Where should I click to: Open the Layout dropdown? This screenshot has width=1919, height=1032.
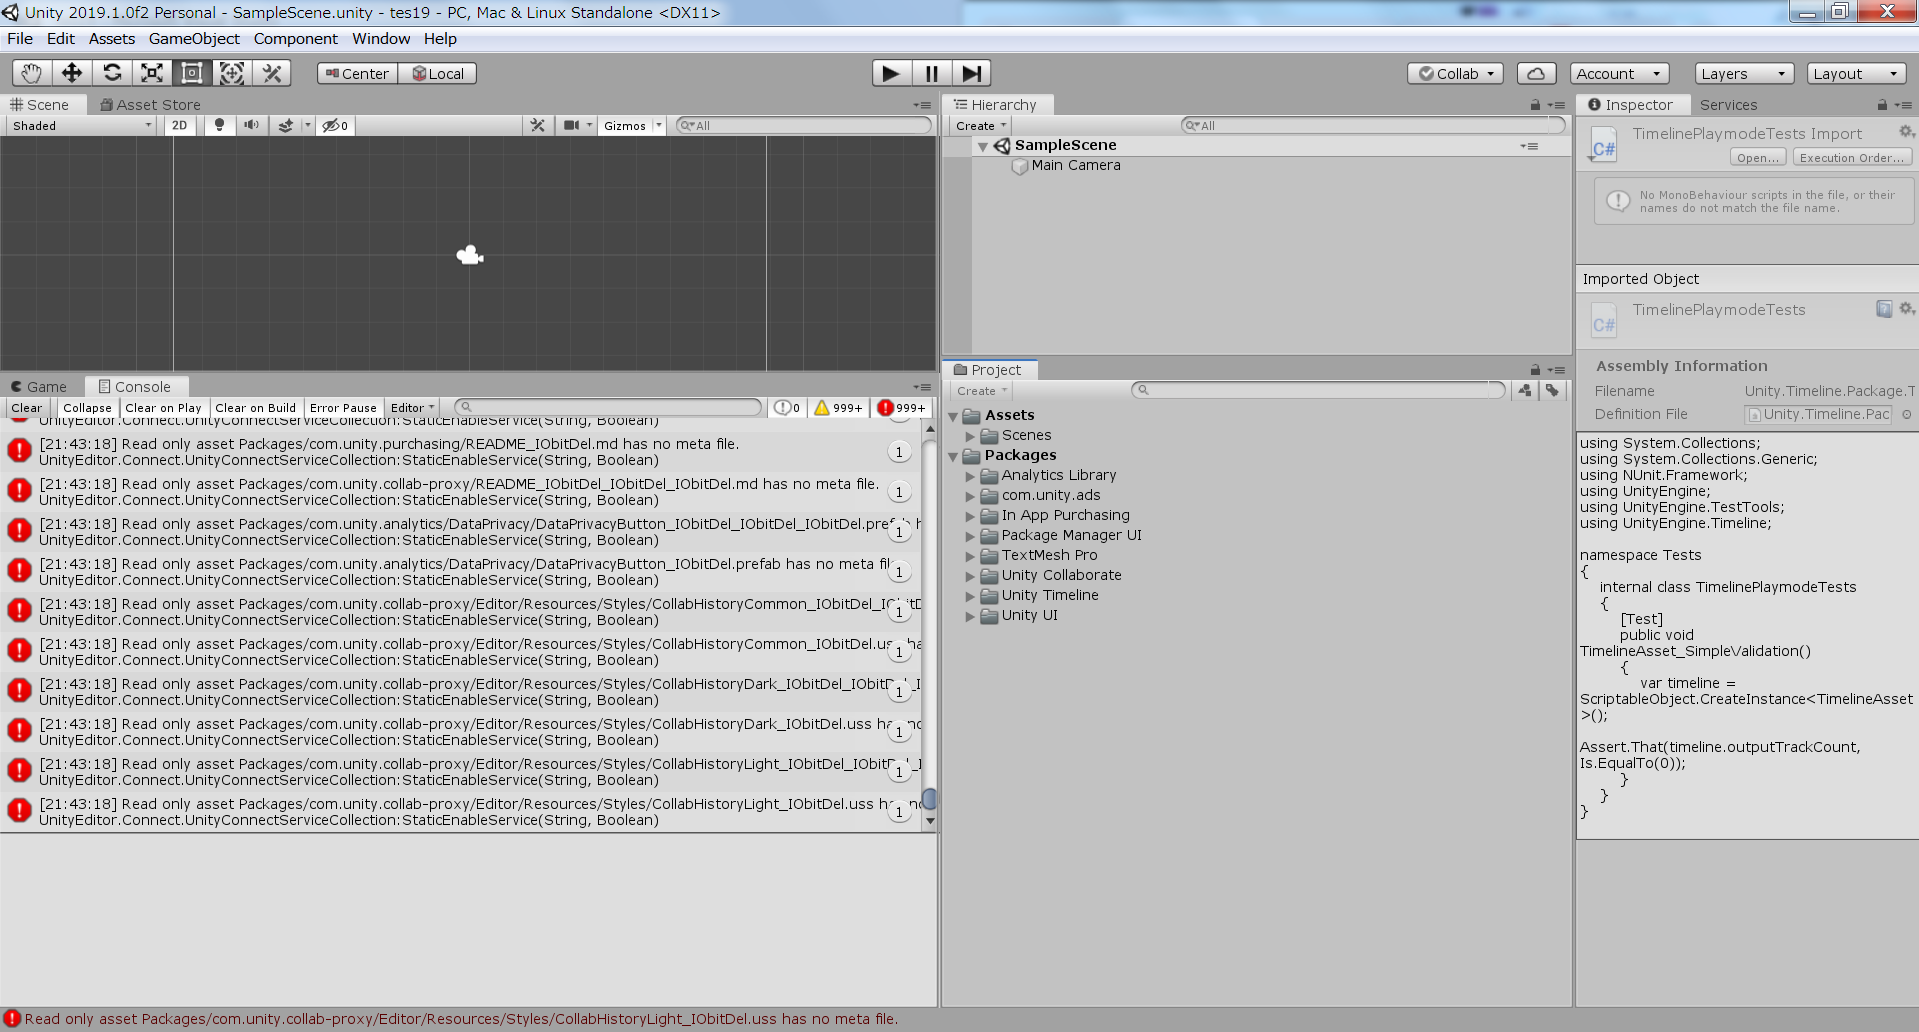click(1855, 72)
